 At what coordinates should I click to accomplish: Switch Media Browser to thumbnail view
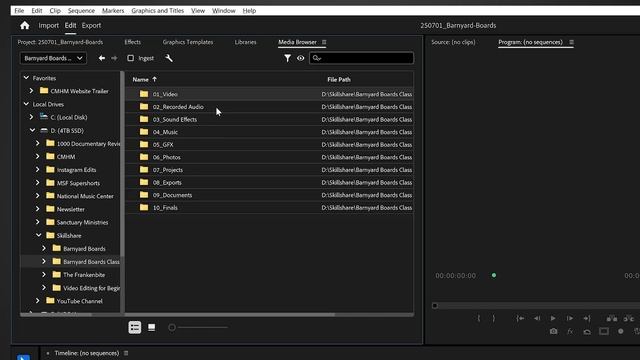tap(151, 327)
